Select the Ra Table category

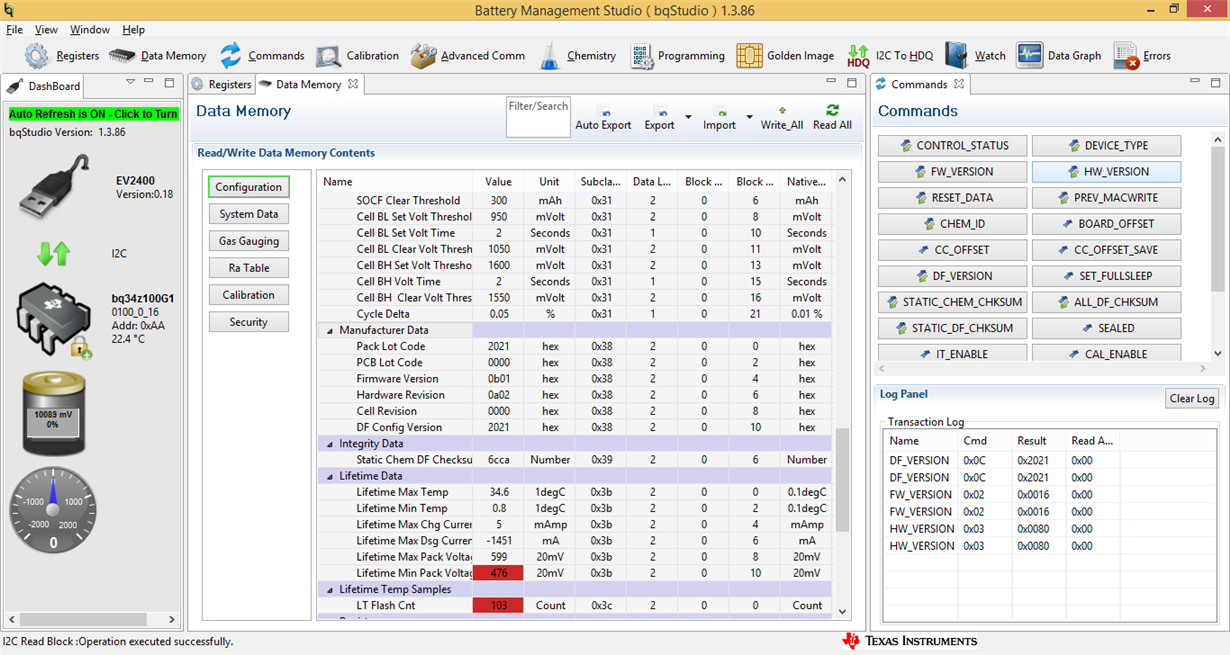pyautogui.click(x=248, y=268)
